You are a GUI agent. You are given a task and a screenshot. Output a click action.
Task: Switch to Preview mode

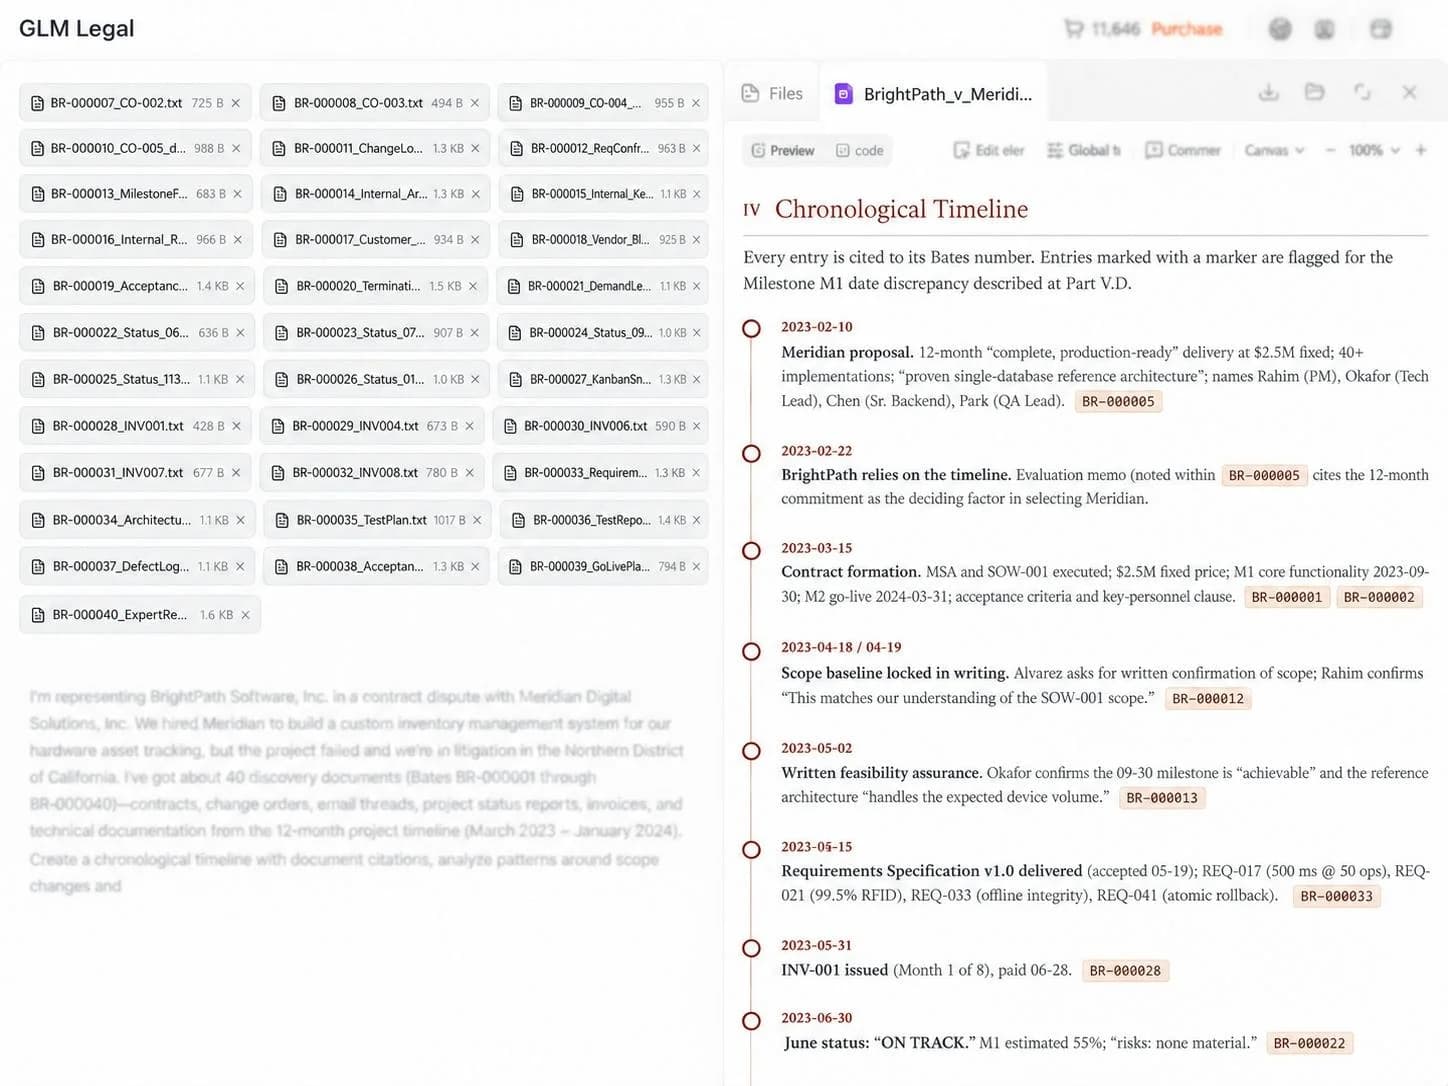(x=783, y=150)
